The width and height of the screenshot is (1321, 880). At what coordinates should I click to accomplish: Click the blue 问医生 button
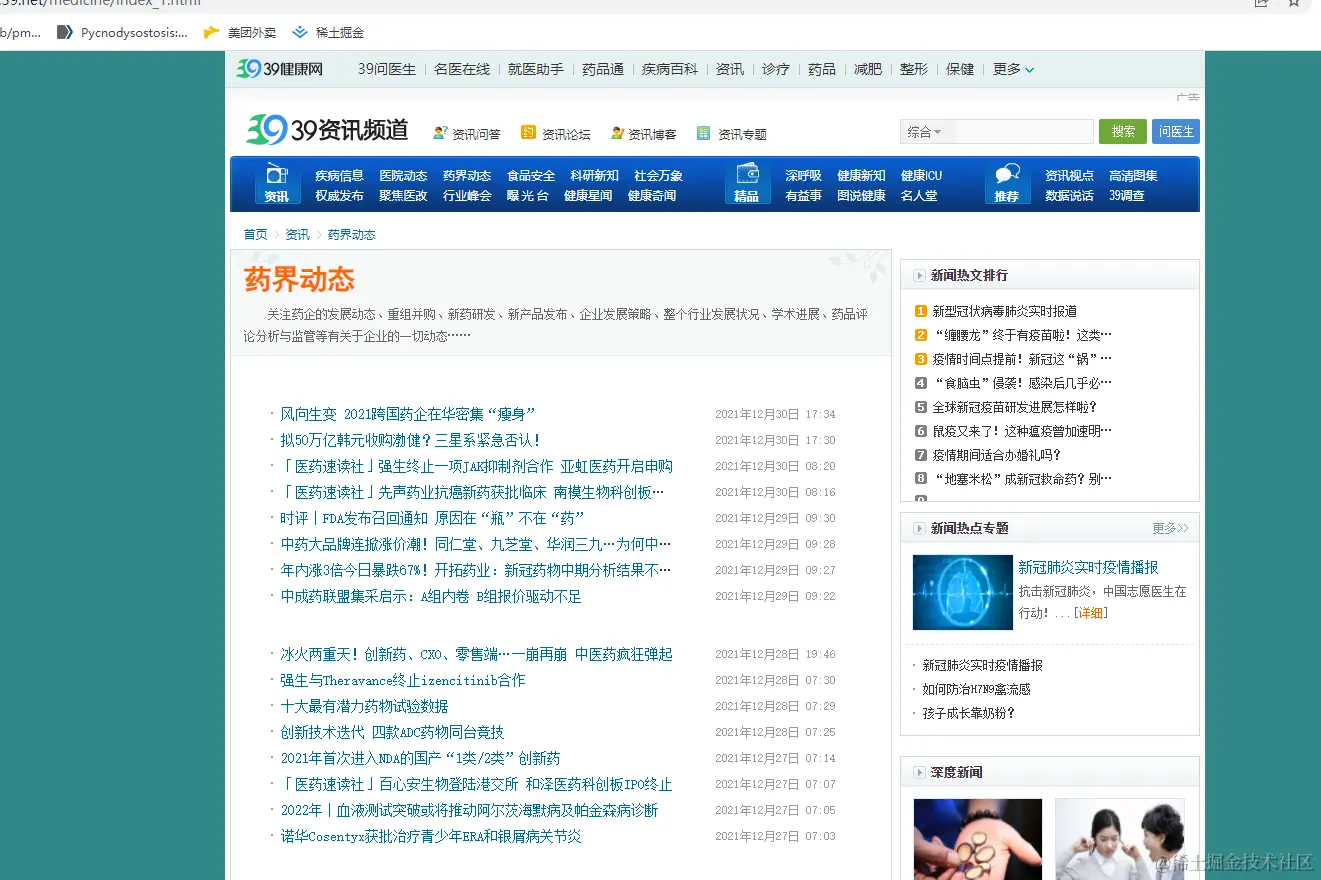point(1176,131)
